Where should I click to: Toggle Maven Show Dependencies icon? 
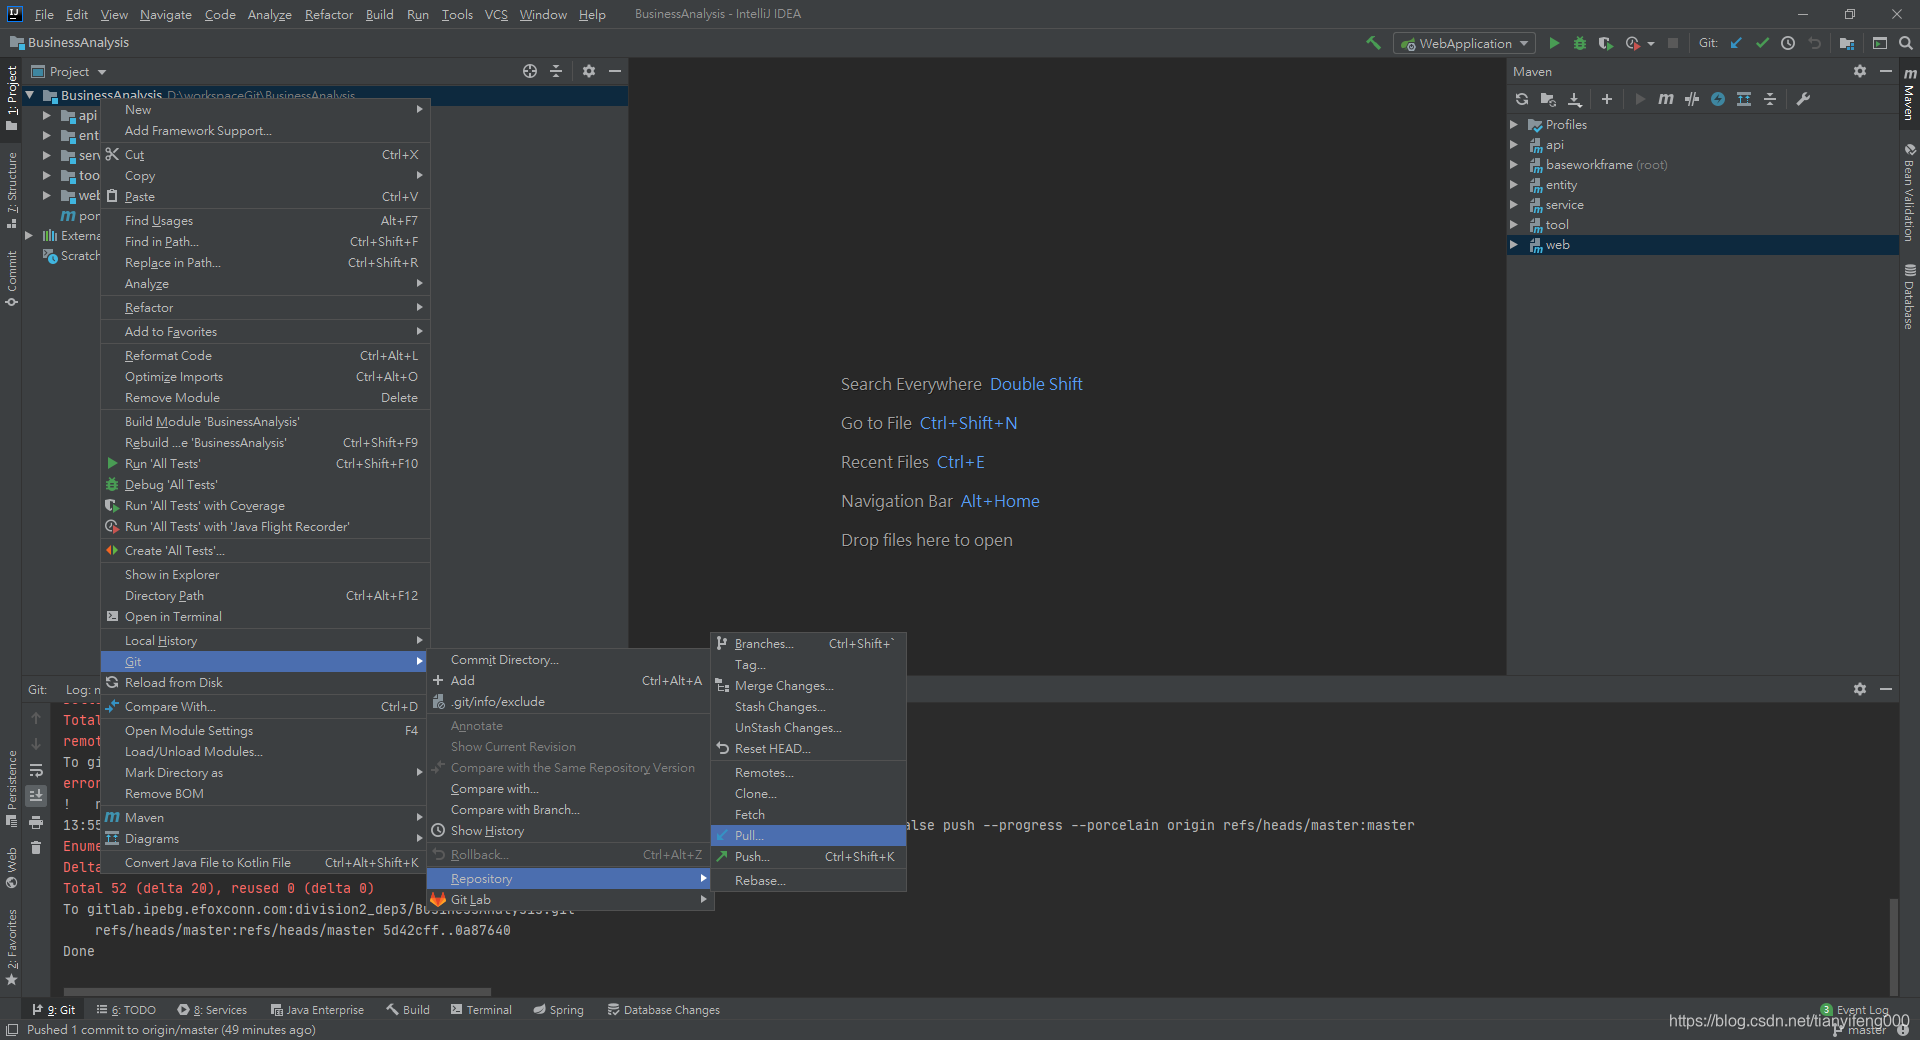[x=1744, y=99]
